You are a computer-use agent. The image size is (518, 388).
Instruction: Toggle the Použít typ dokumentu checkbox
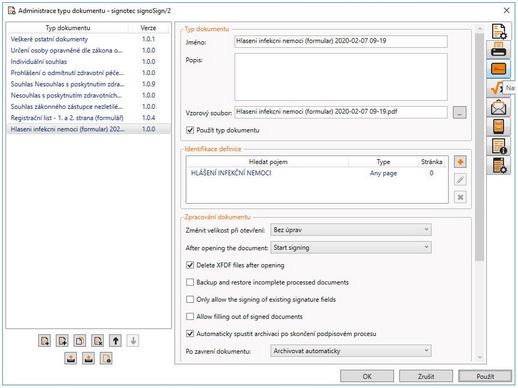click(x=190, y=130)
